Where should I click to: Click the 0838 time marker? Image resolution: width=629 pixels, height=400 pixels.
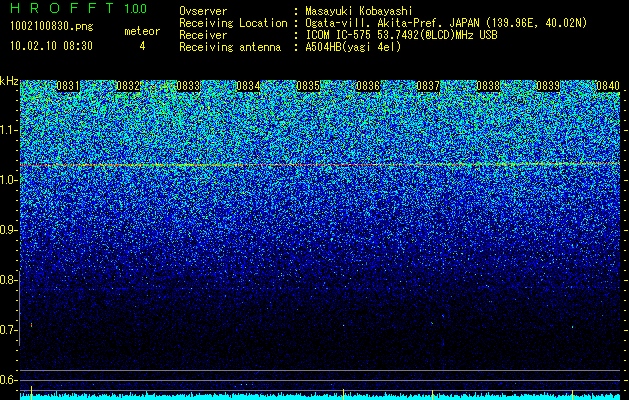click(x=488, y=86)
